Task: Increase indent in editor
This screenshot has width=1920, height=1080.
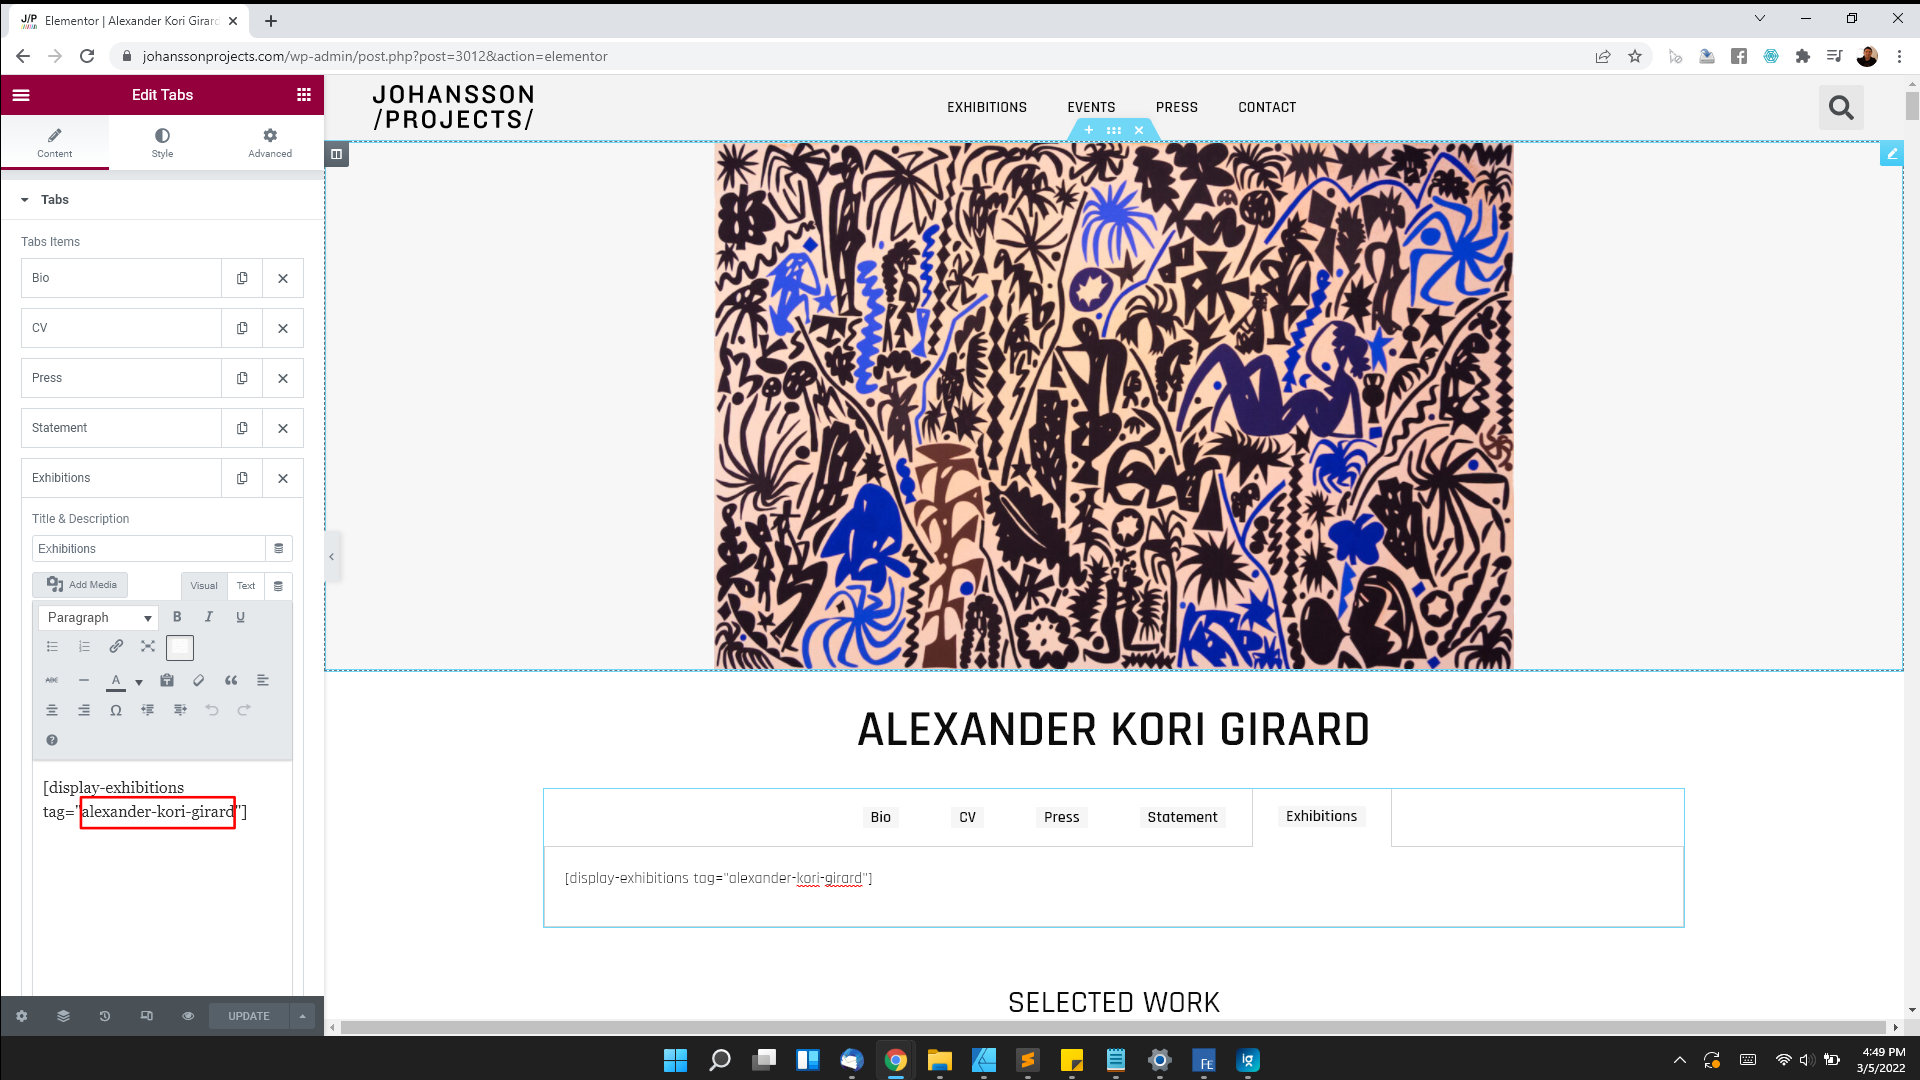Action: pos(180,710)
